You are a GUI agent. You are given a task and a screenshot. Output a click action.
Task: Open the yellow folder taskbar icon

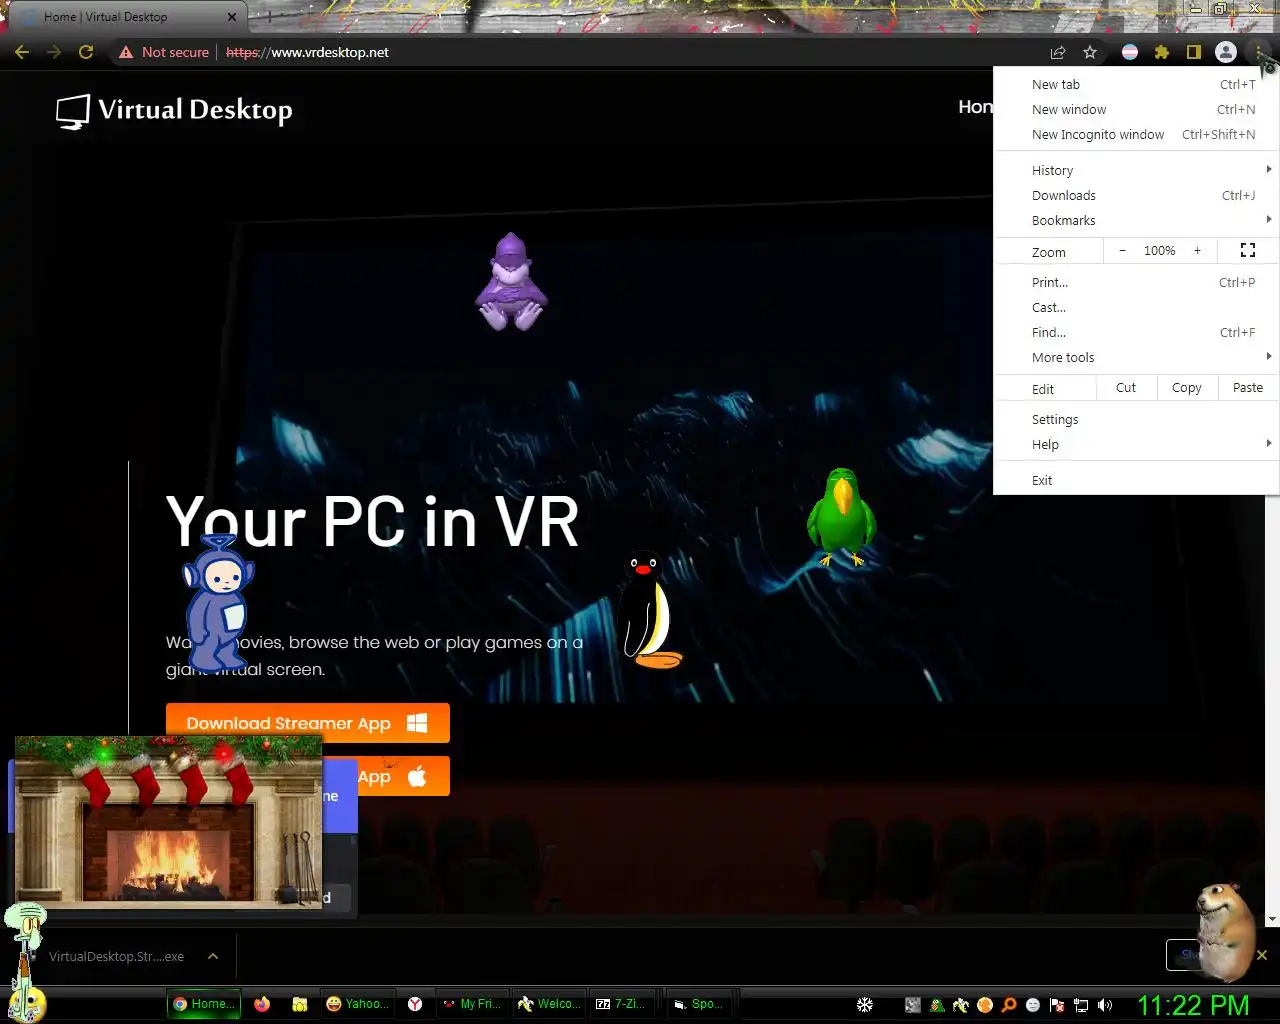[x=299, y=1004]
